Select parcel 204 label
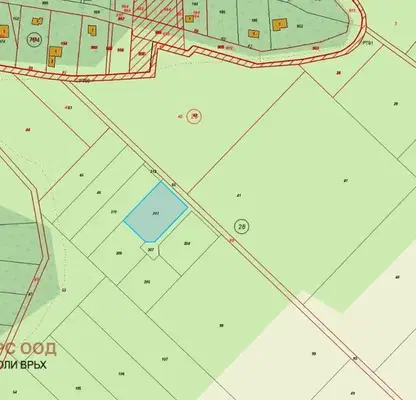This screenshot has width=416, height=400. point(187,243)
